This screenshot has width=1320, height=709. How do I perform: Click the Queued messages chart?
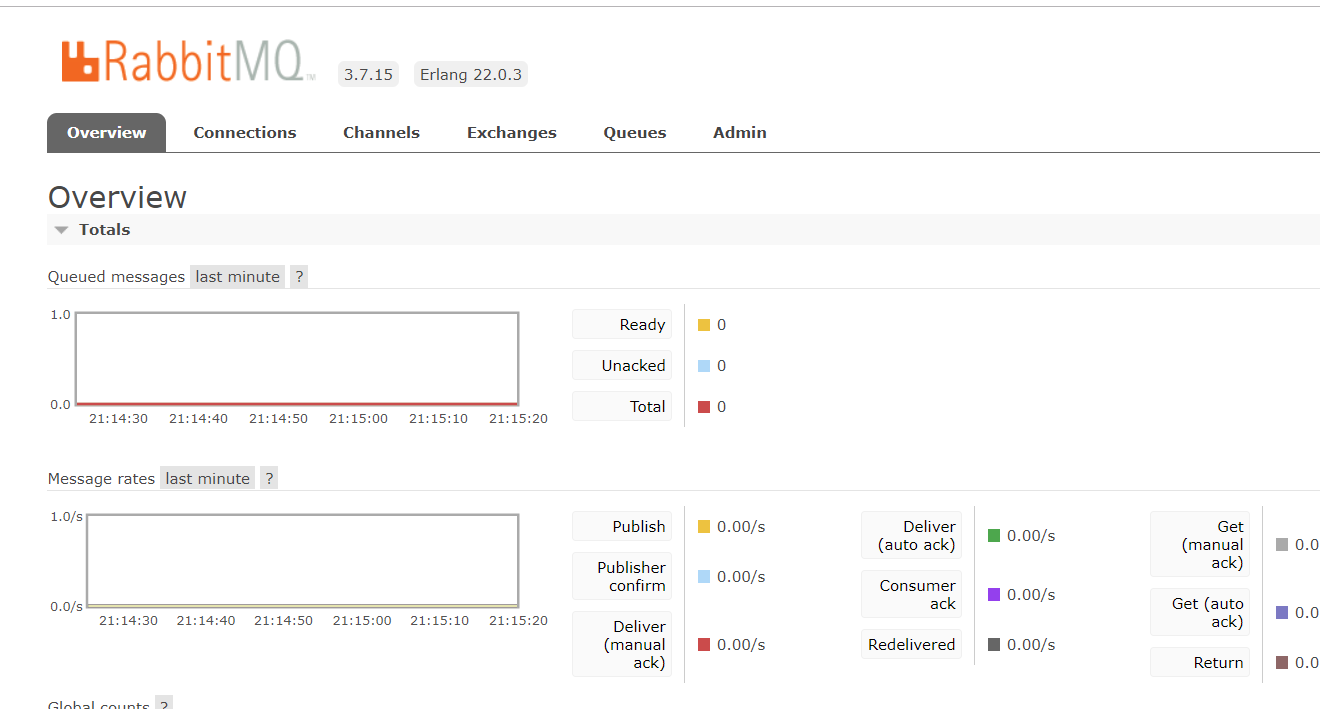point(297,359)
